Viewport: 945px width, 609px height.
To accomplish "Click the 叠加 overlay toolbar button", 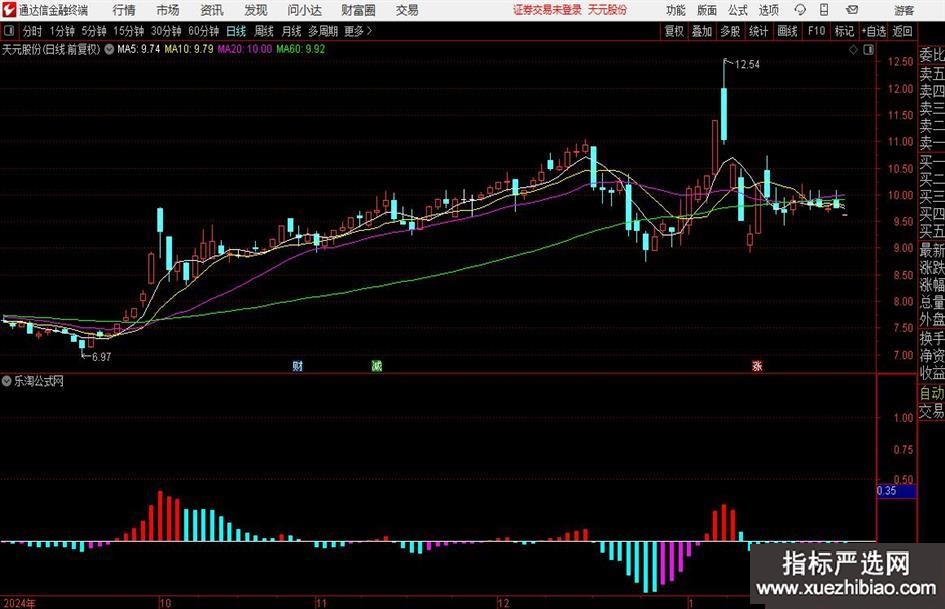I will coord(702,31).
